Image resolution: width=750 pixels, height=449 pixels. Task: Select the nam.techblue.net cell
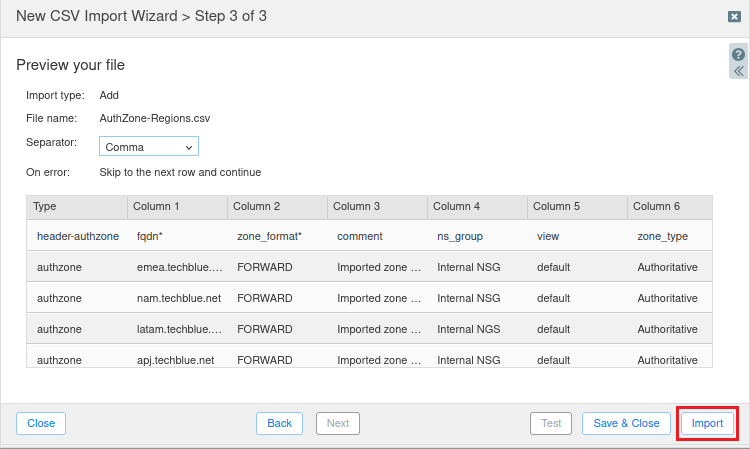pyautogui.click(x=175, y=298)
